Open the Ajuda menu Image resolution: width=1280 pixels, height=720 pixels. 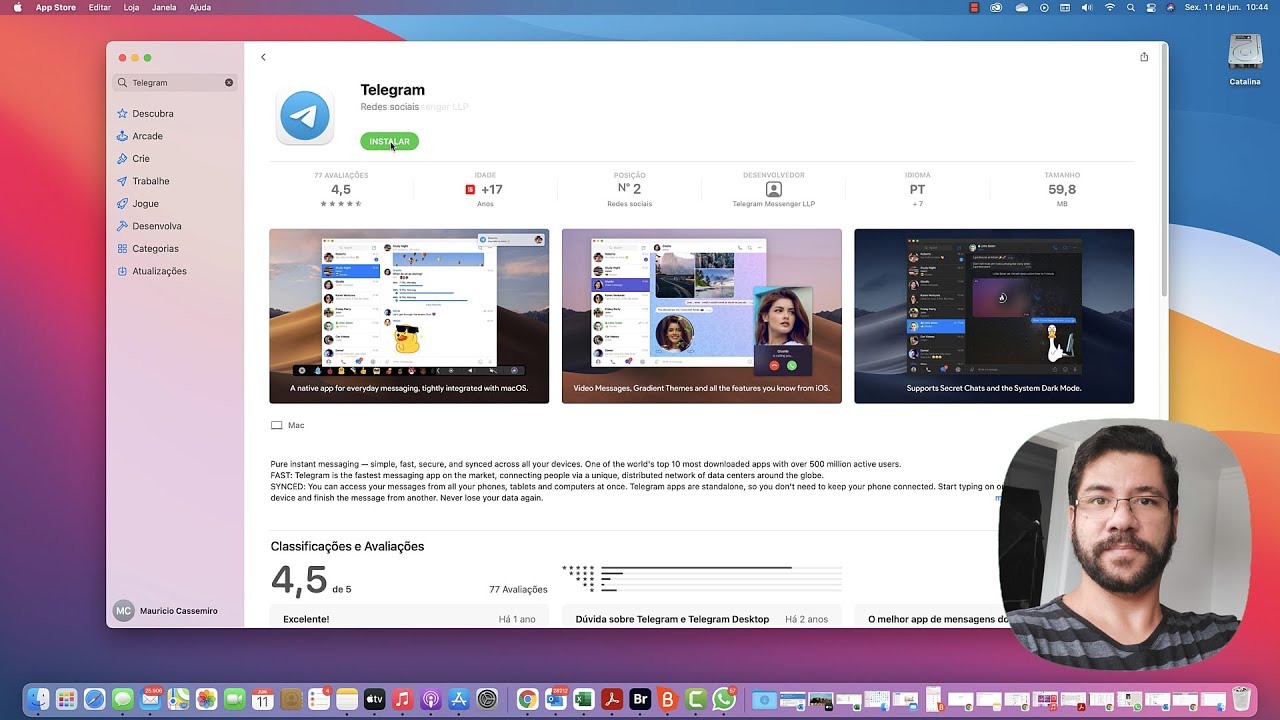click(x=200, y=7)
